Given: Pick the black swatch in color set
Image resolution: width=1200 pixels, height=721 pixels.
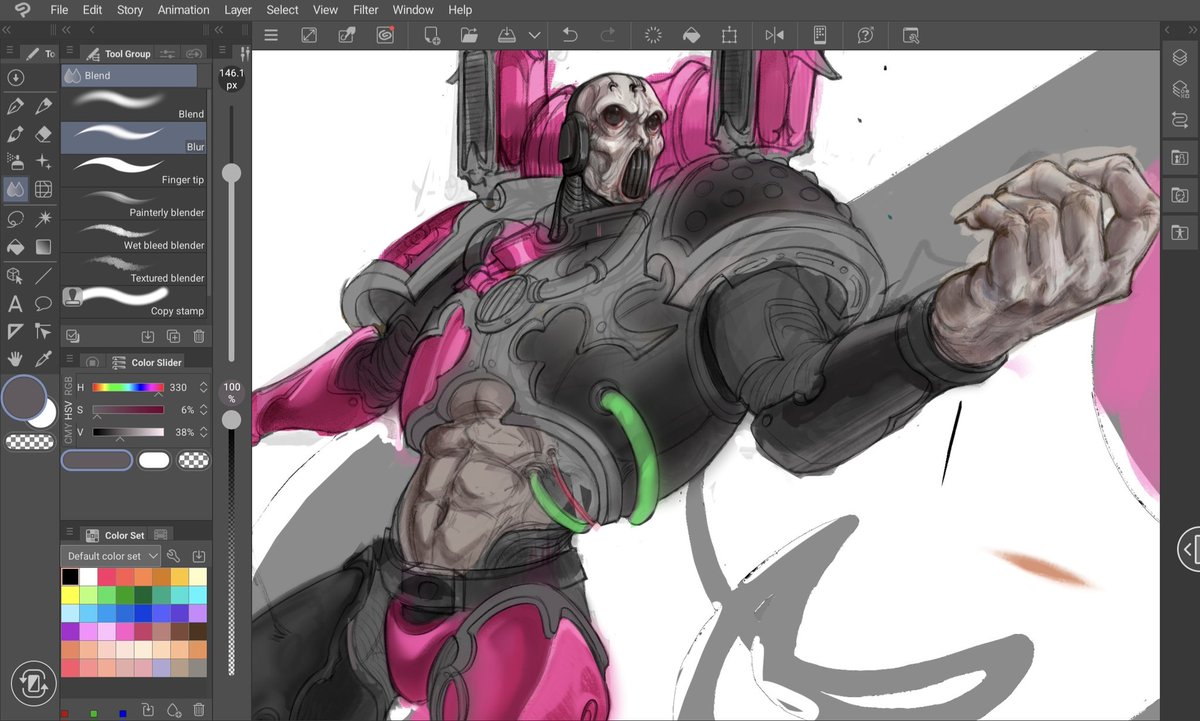Looking at the screenshot, I should (70, 577).
